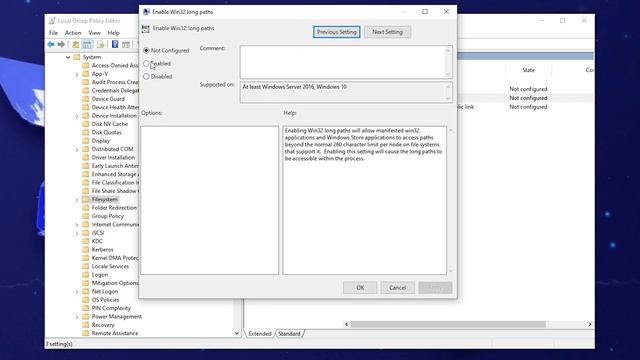Click inside the Comment text box

pyautogui.click(x=346, y=62)
